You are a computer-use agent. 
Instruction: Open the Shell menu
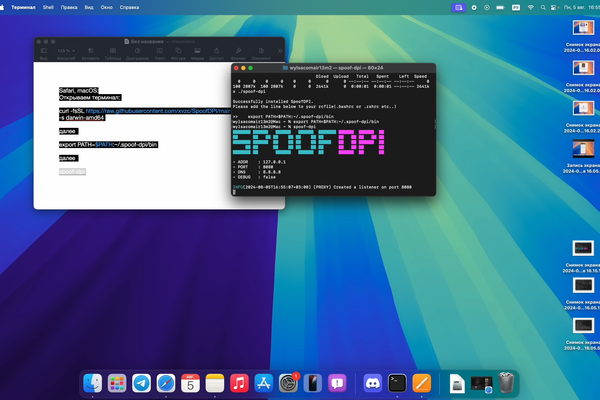tap(48, 7)
